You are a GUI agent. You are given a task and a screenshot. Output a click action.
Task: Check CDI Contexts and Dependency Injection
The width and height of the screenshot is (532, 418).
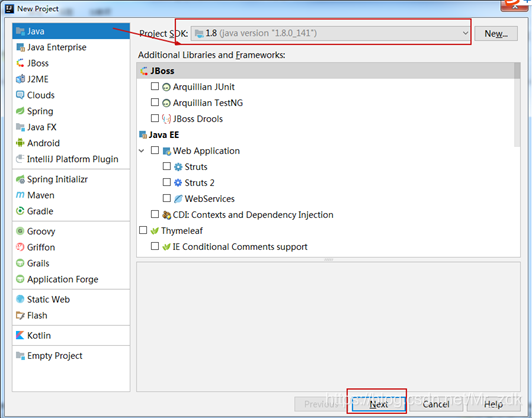click(155, 214)
